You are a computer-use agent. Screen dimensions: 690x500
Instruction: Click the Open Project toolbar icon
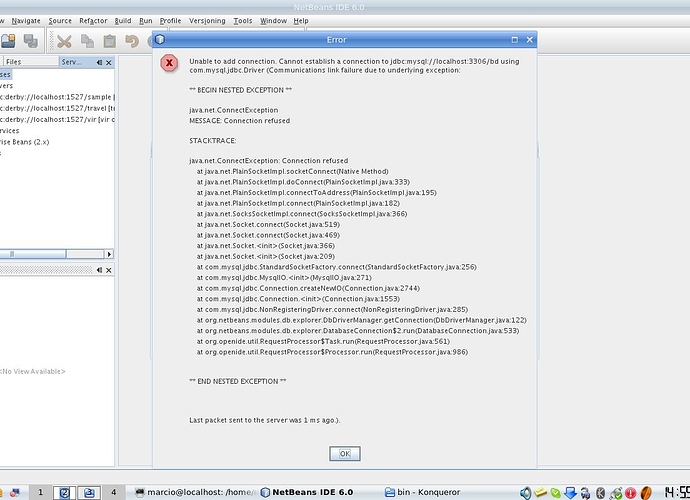(8, 41)
